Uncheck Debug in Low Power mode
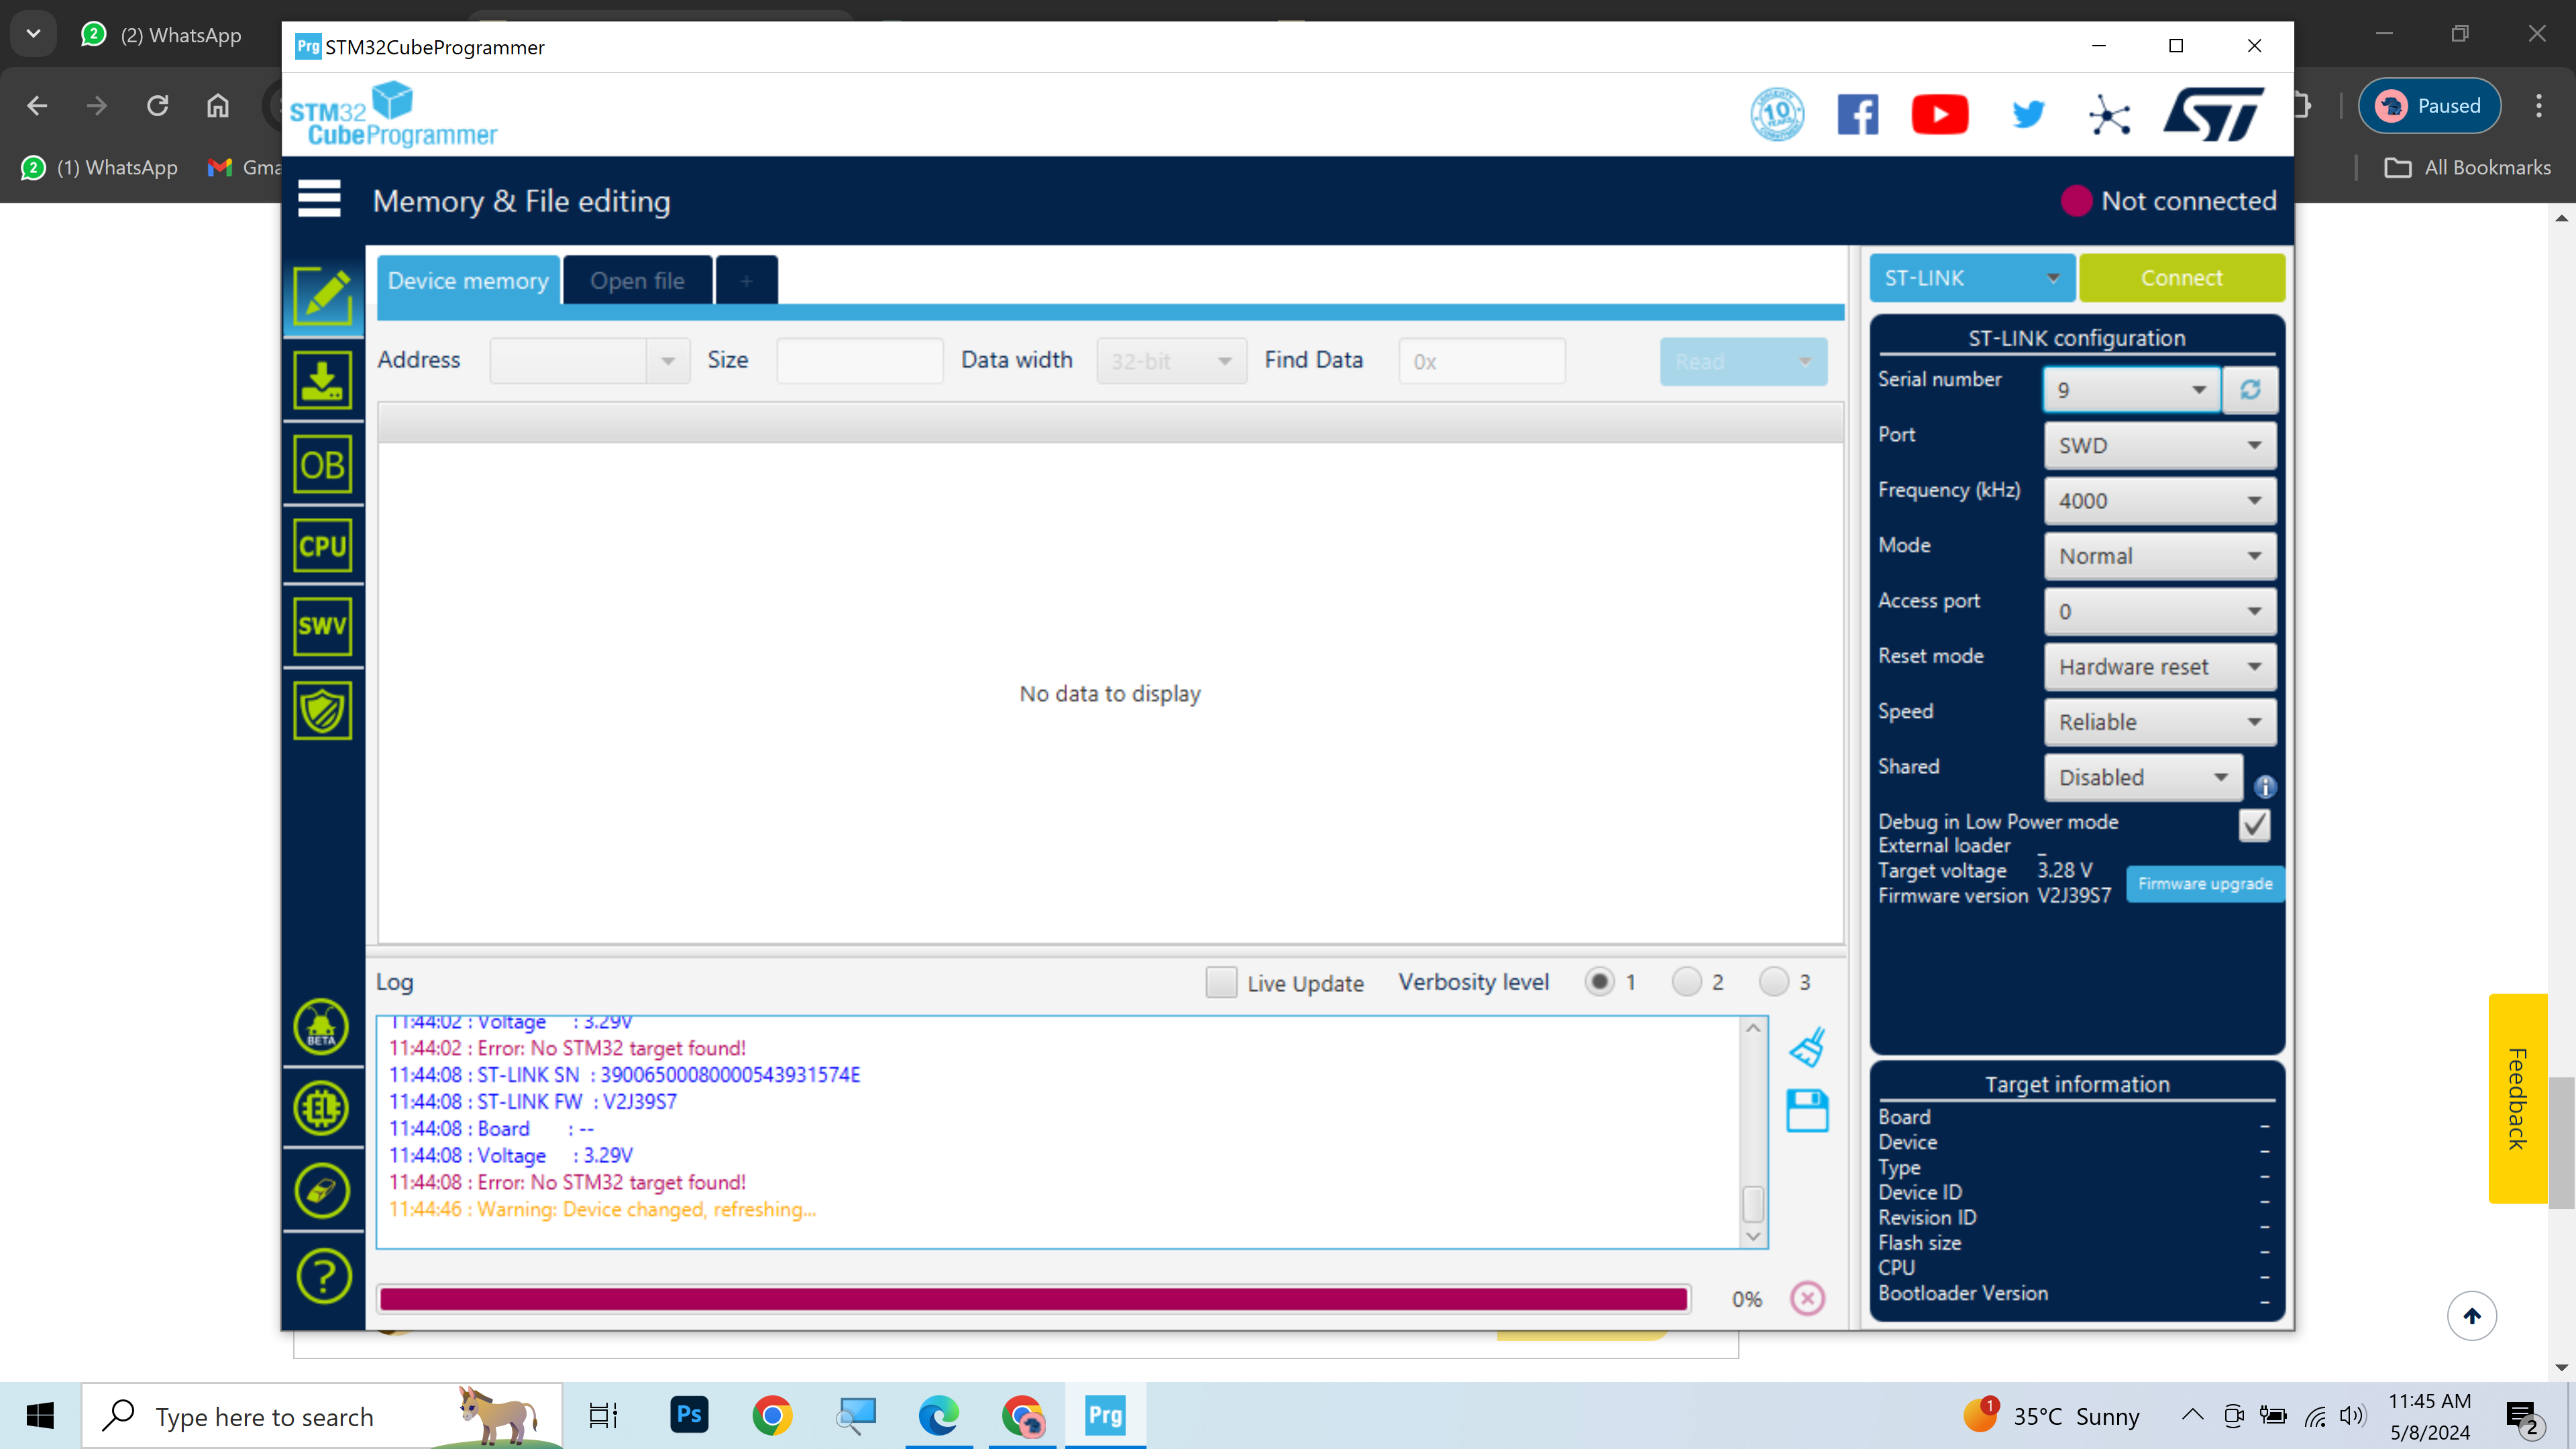The height and width of the screenshot is (1449, 2576). [x=2255, y=824]
